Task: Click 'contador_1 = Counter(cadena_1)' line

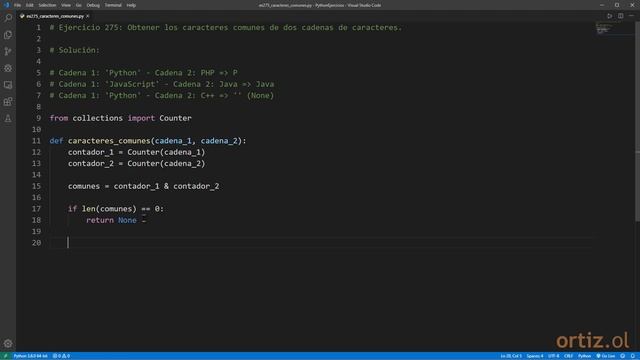Action: 136,152
